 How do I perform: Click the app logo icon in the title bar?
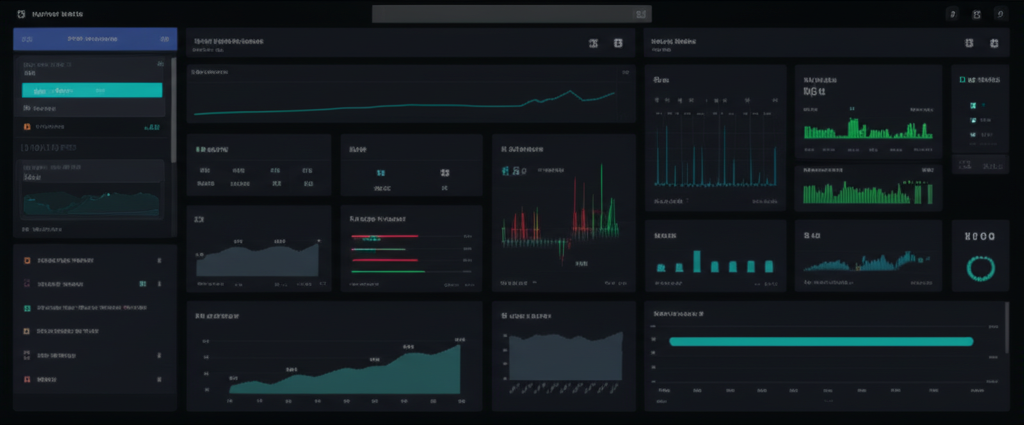click(21, 15)
